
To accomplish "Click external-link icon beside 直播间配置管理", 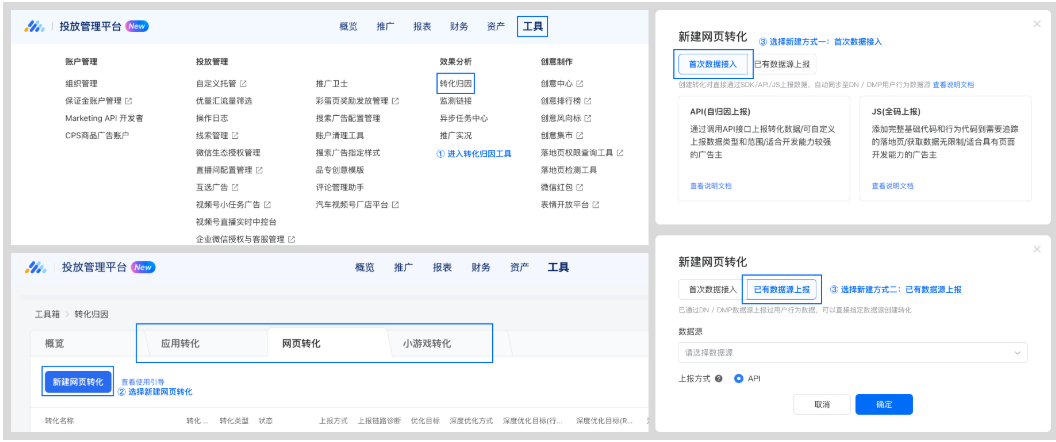I will pos(259,170).
